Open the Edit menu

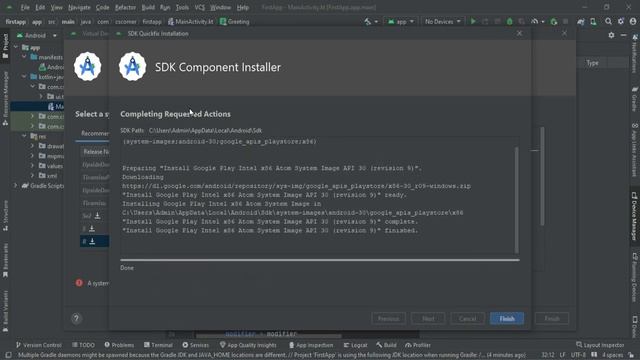[x=40, y=7]
